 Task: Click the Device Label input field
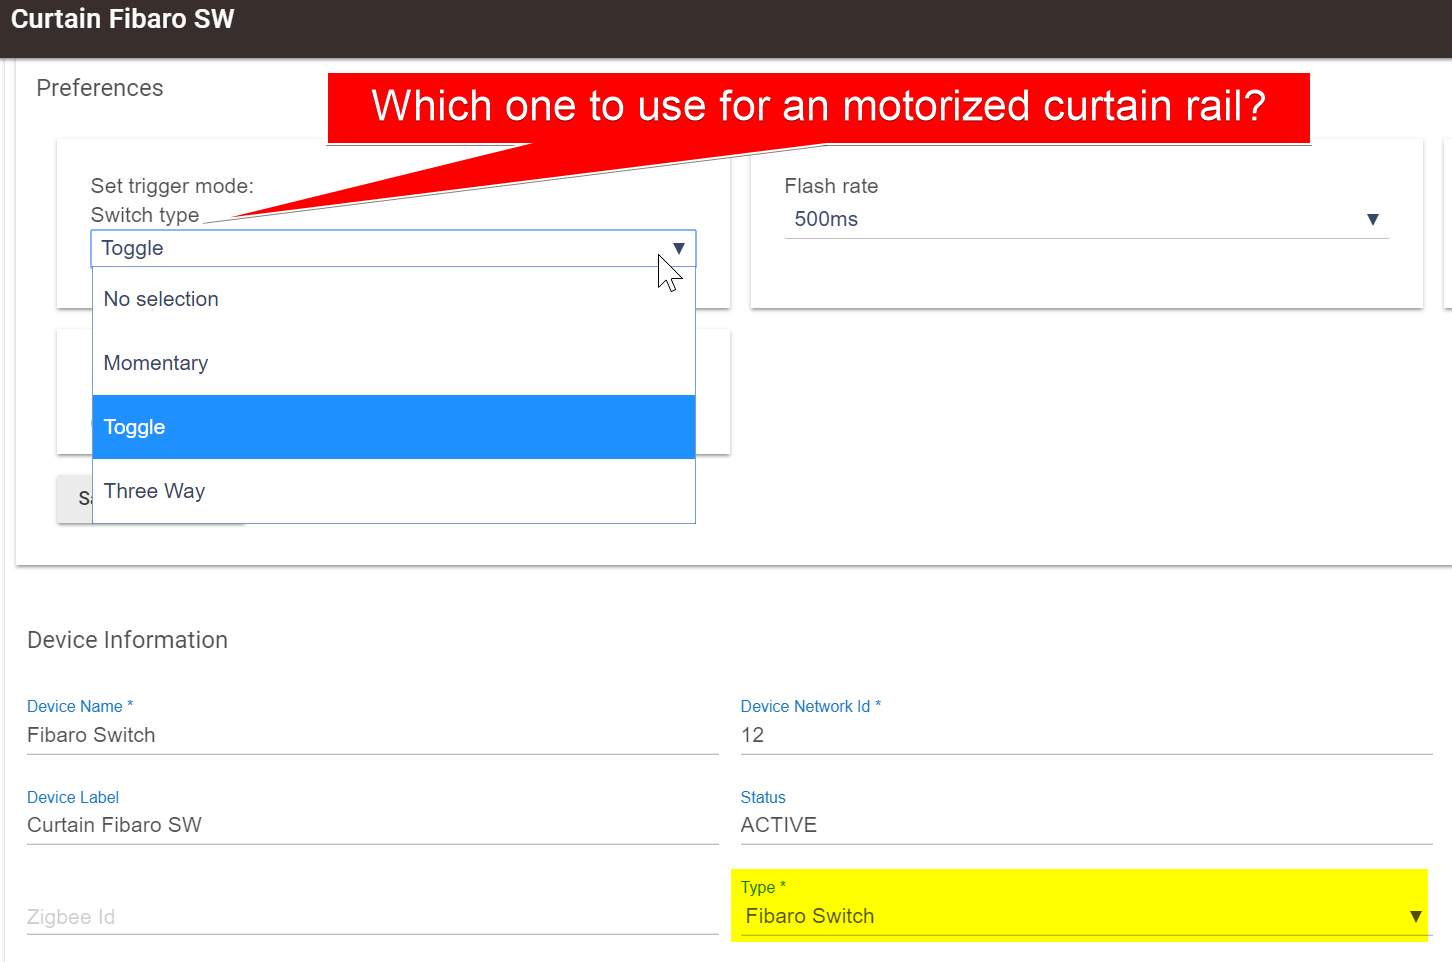(x=372, y=825)
